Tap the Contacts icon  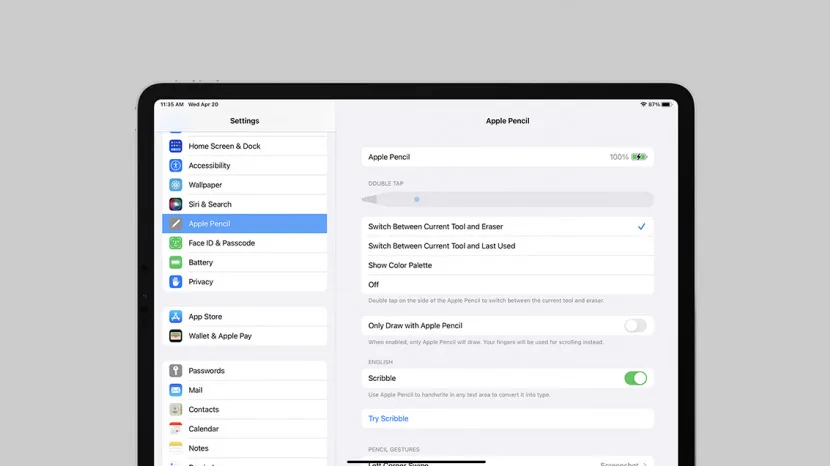click(x=176, y=409)
